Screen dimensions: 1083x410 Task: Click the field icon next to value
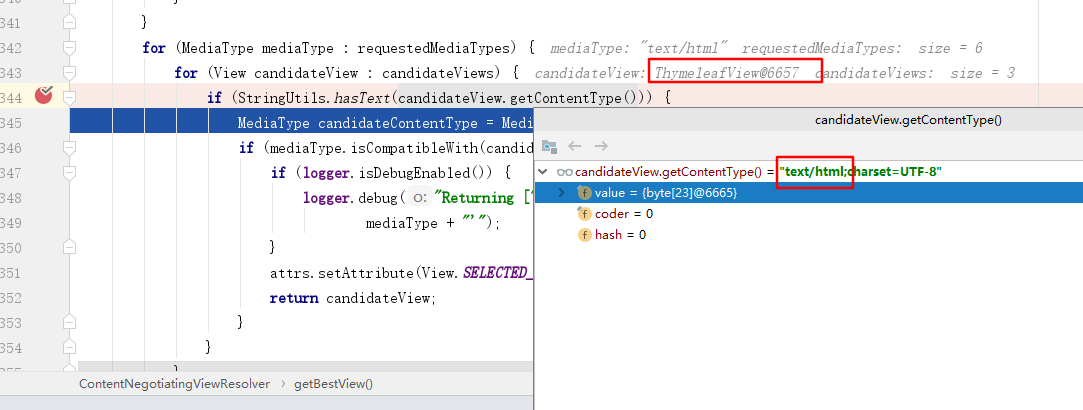pyautogui.click(x=584, y=192)
